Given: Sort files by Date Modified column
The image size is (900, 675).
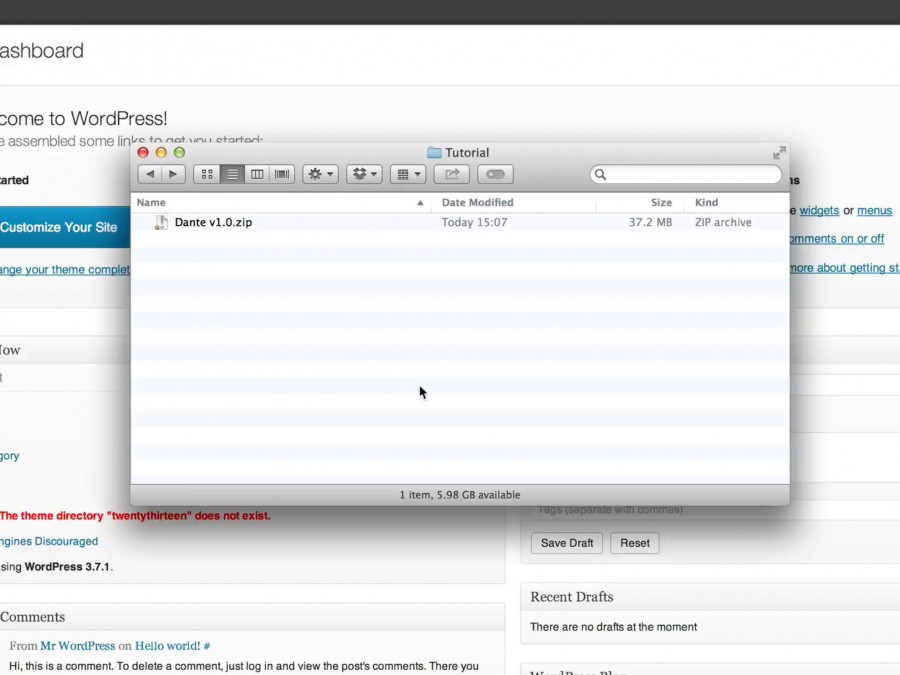Looking at the screenshot, I should click(478, 203).
